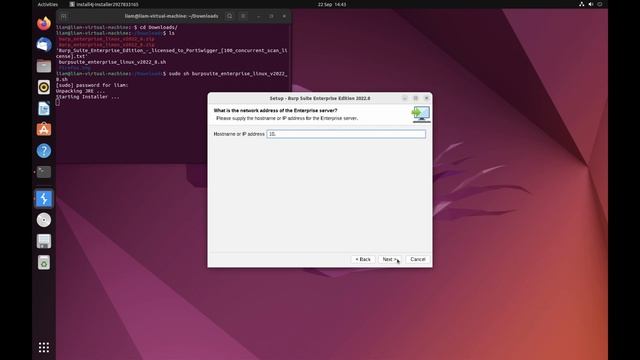The width and height of the screenshot is (640, 360).
Task: Open Firefox from the dock
Action: click(44, 23)
